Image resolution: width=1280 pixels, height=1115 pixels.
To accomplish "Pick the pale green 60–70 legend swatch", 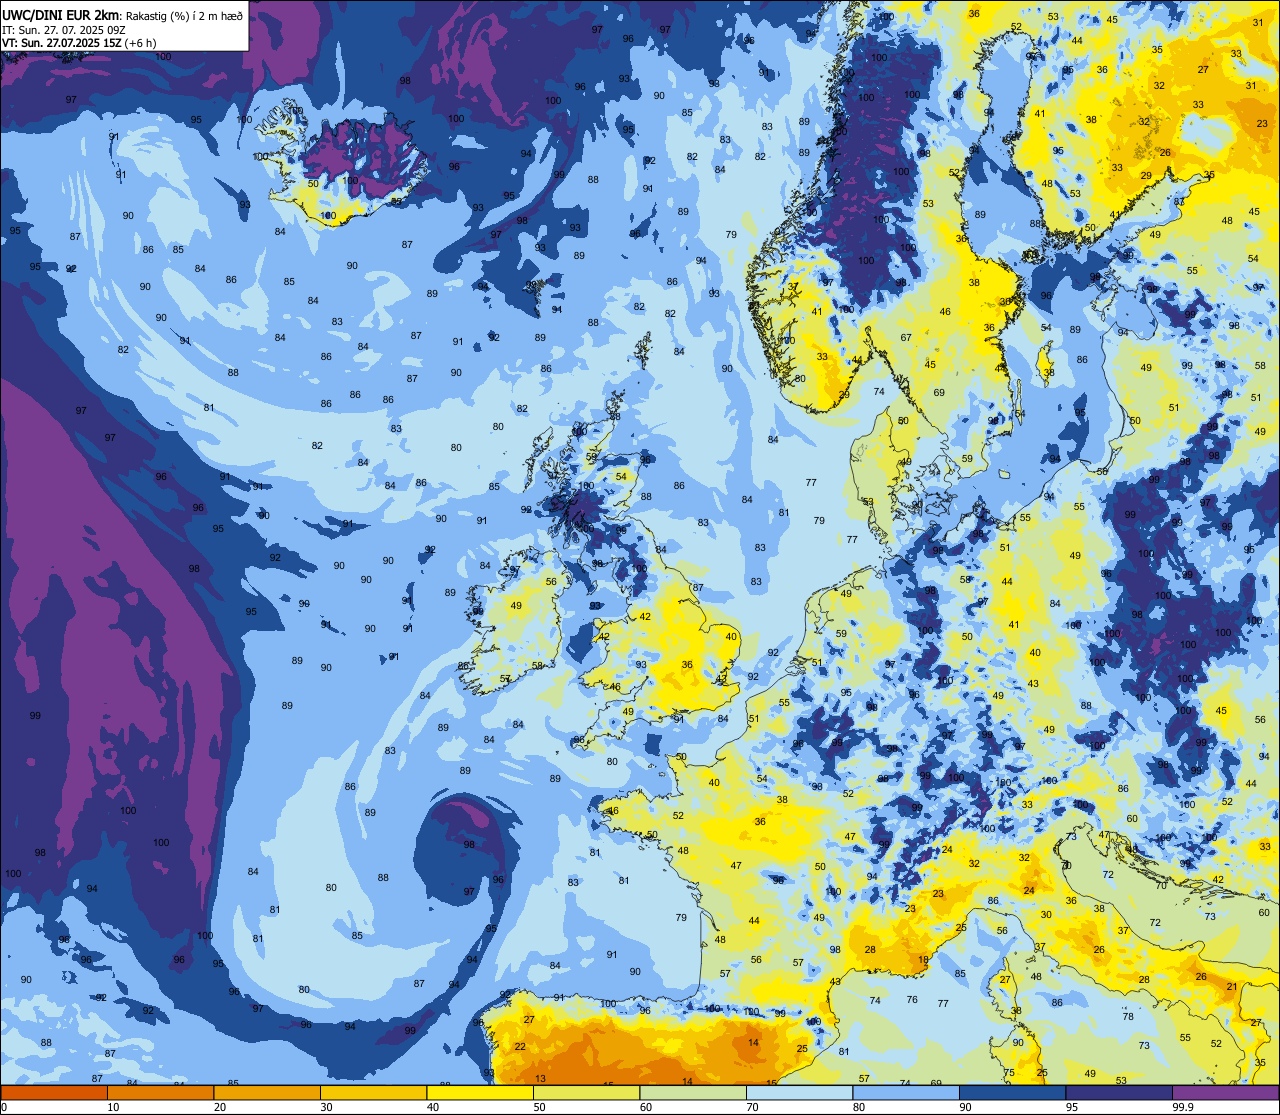I will (693, 1092).
